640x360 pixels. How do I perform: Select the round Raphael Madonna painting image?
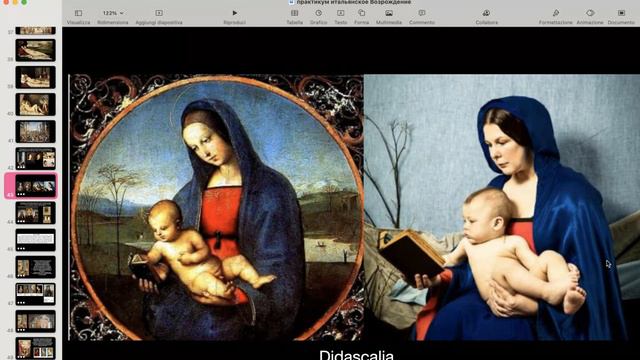pos(216,207)
